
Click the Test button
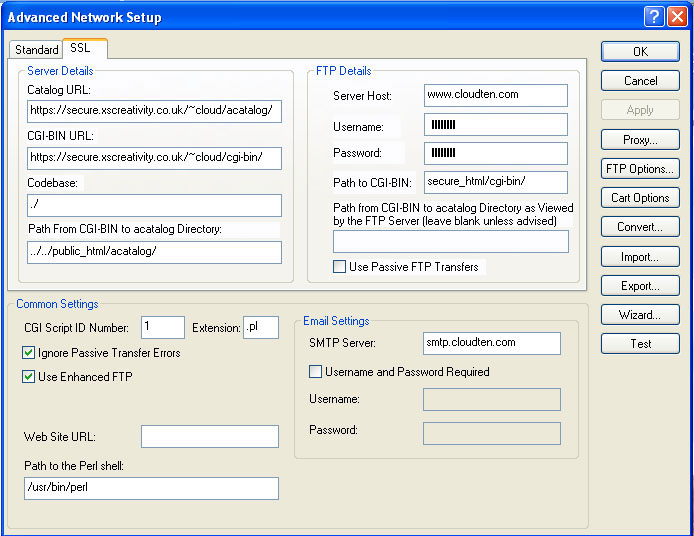click(x=640, y=344)
